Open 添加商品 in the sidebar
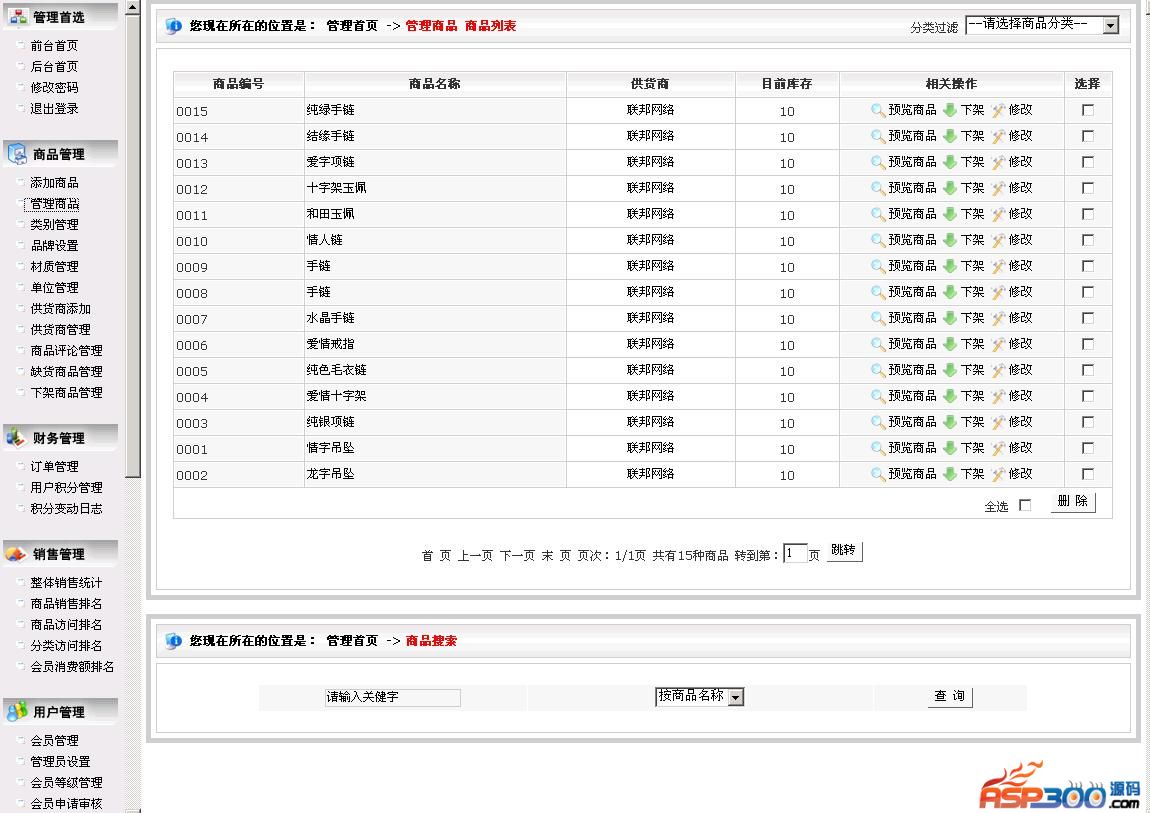The image size is (1150, 813). [54, 183]
